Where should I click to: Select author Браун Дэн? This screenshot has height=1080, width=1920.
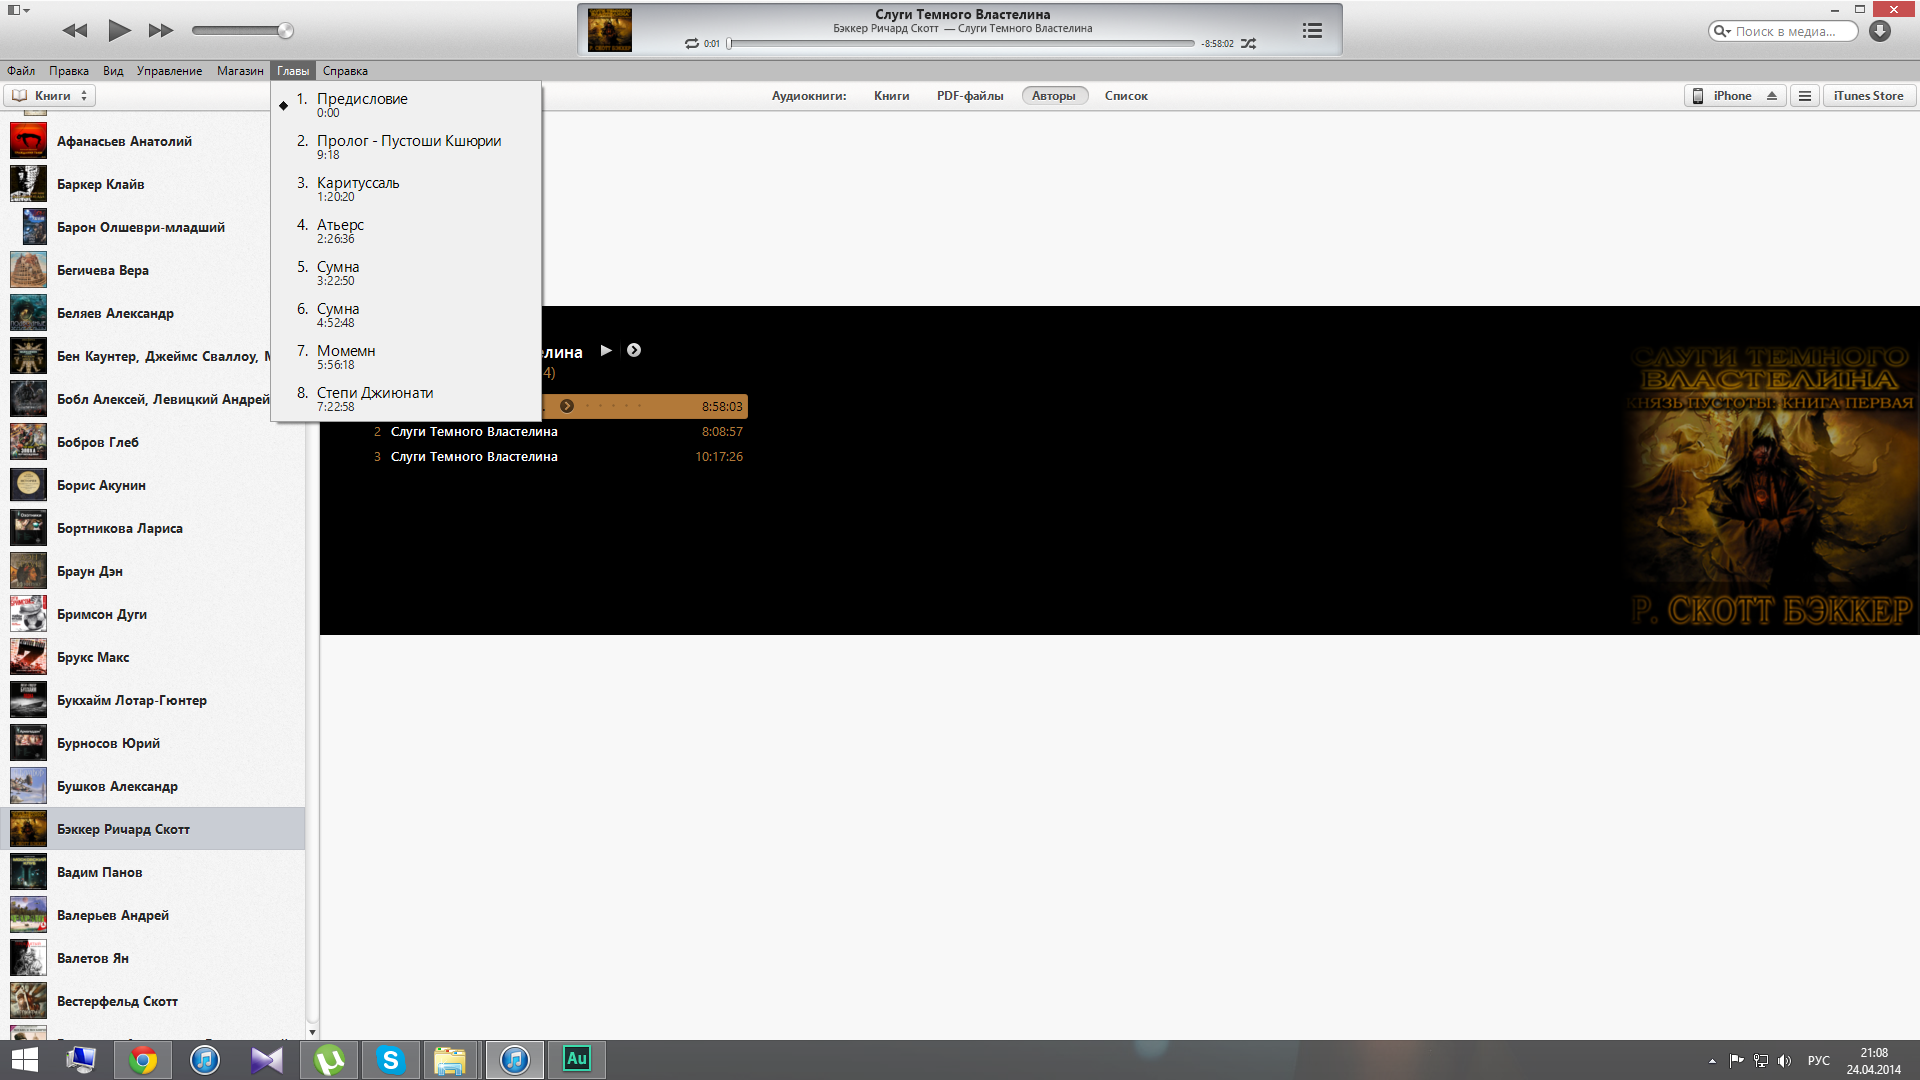(x=152, y=571)
